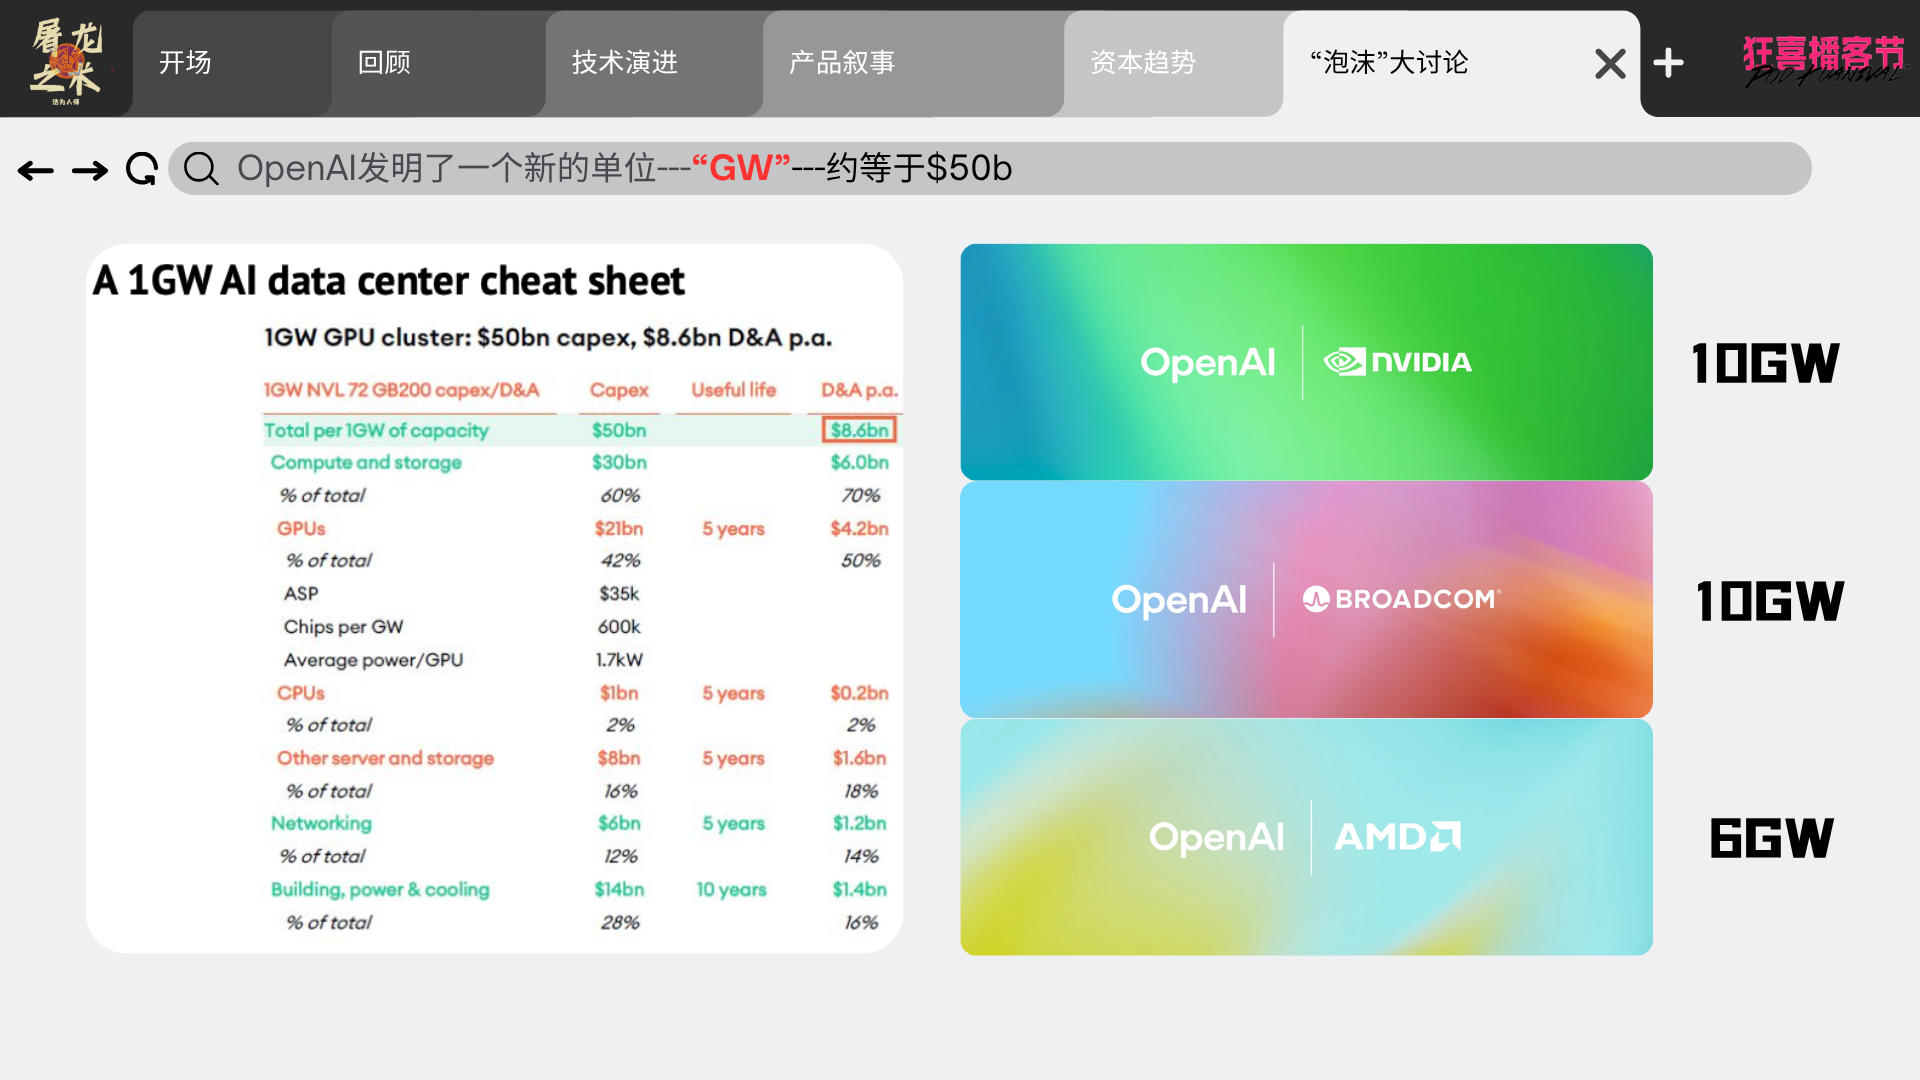Viewport: 1920px width, 1080px height.
Task: Click the magnifier search icon
Action: 201,169
